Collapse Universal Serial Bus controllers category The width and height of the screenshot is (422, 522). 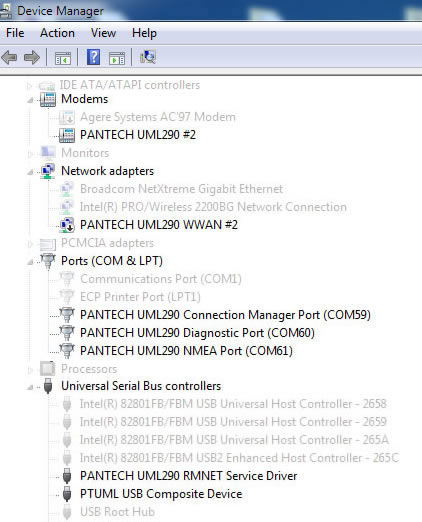point(30,387)
